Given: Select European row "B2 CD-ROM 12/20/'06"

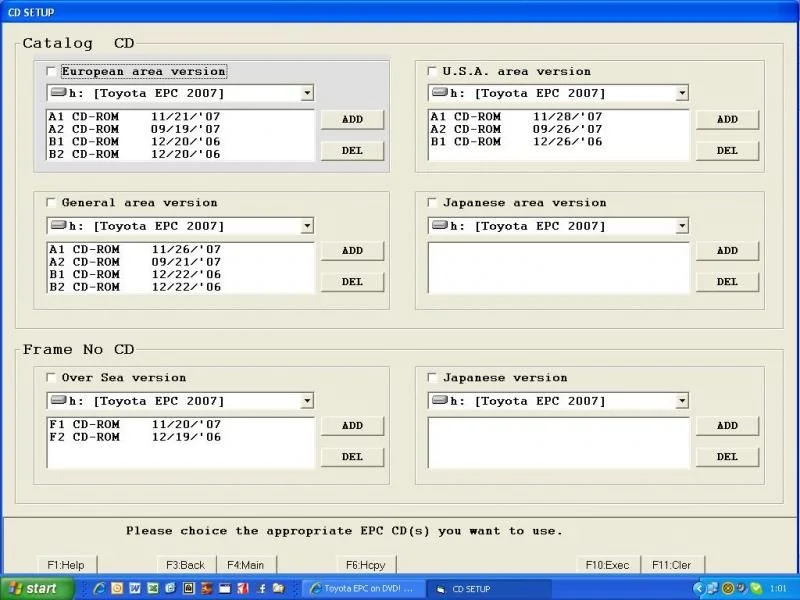Looking at the screenshot, I should [180, 154].
